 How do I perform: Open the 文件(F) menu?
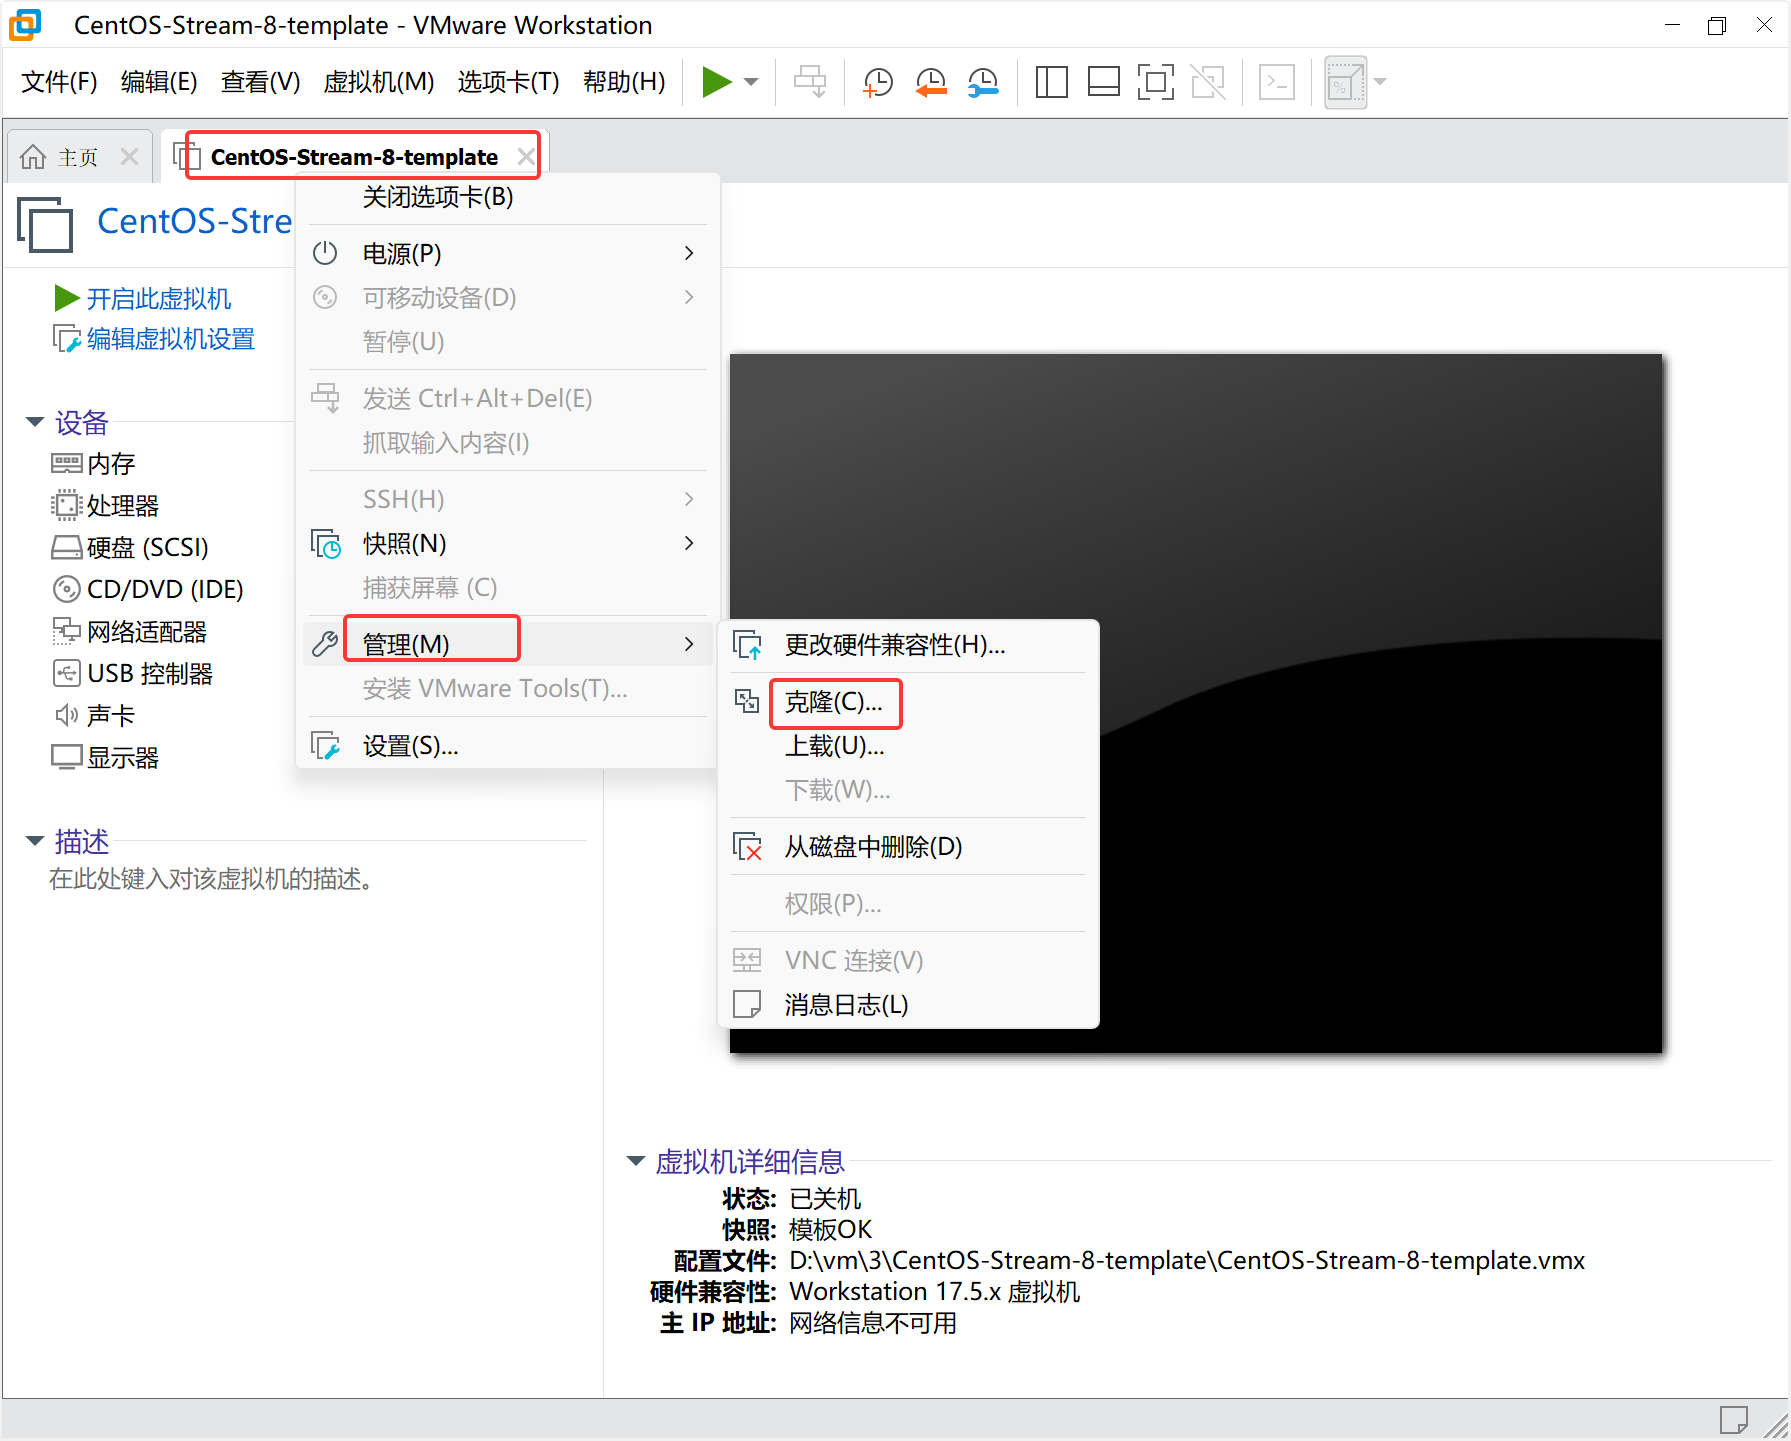tap(59, 82)
